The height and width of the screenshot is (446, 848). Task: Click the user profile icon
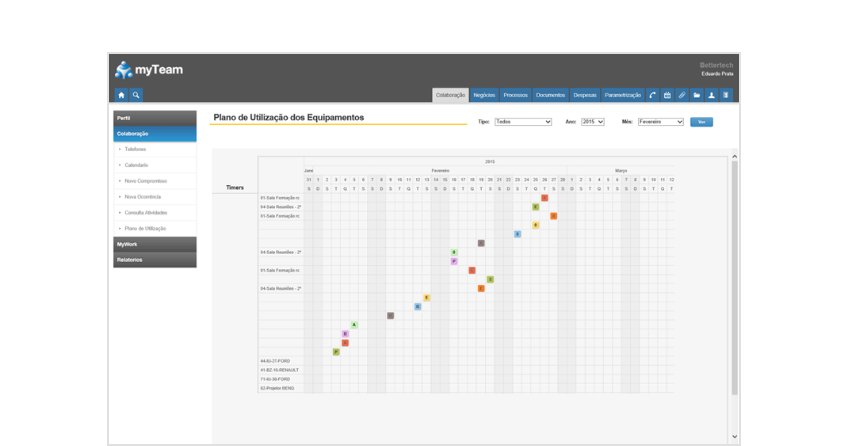(x=711, y=95)
